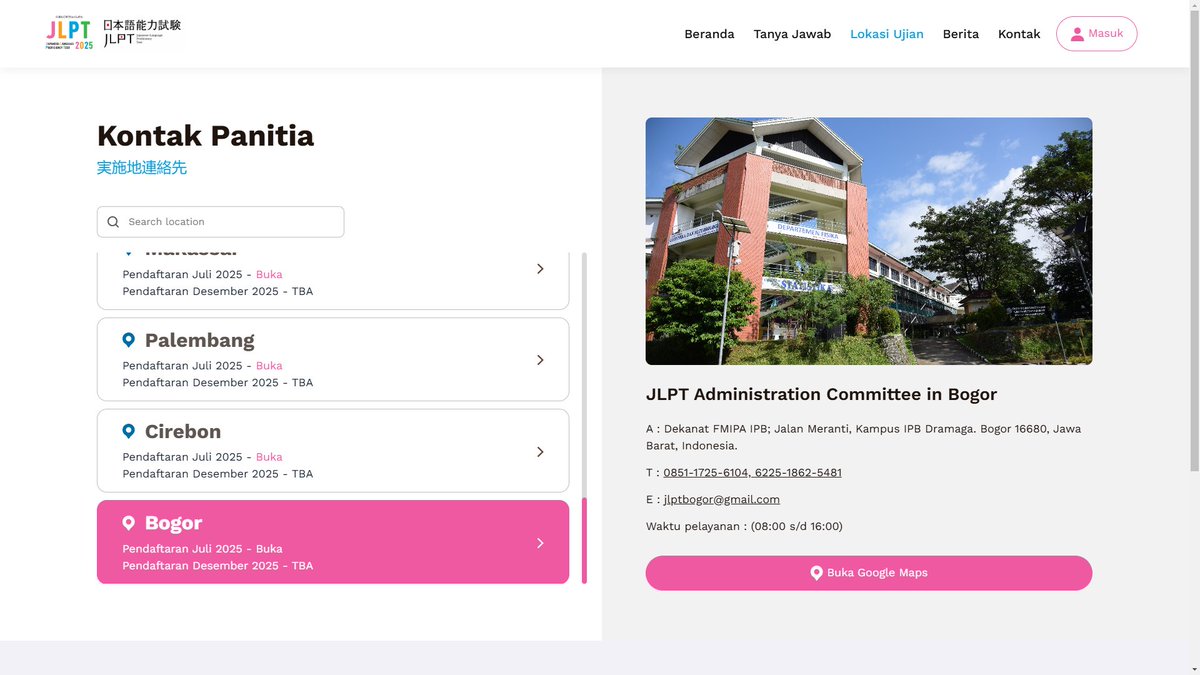Click the Bogor phone number link

click(x=752, y=473)
